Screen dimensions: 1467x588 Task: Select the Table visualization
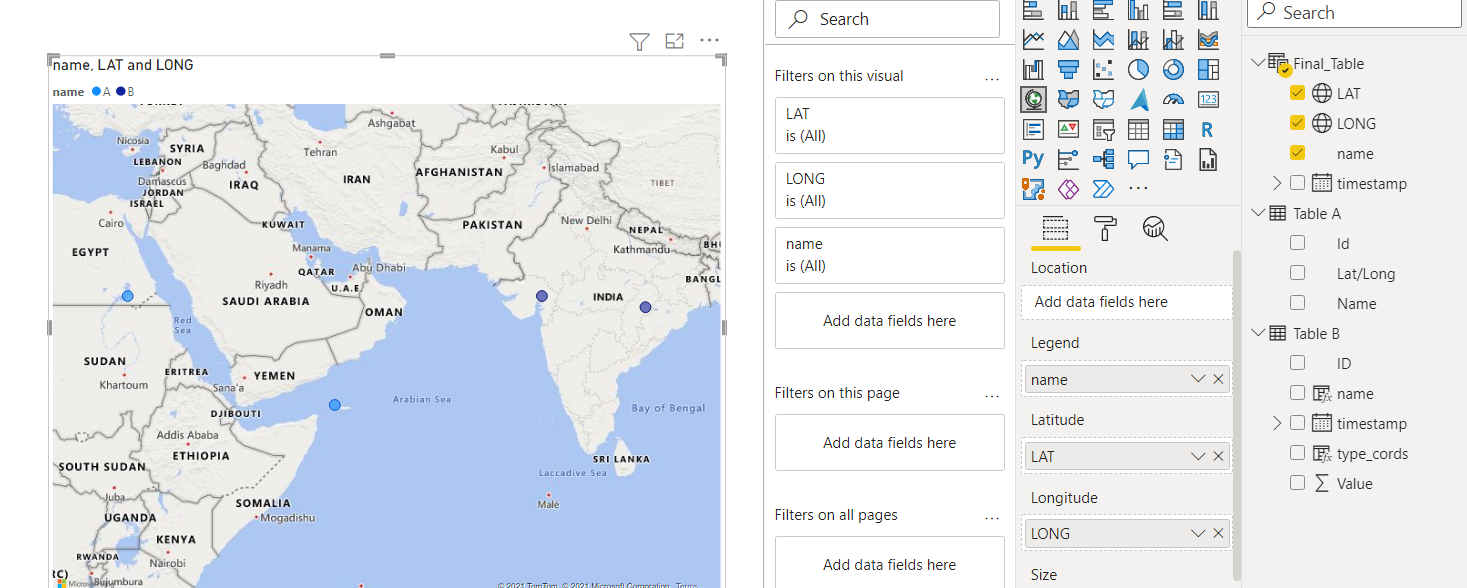pos(1138,129)
